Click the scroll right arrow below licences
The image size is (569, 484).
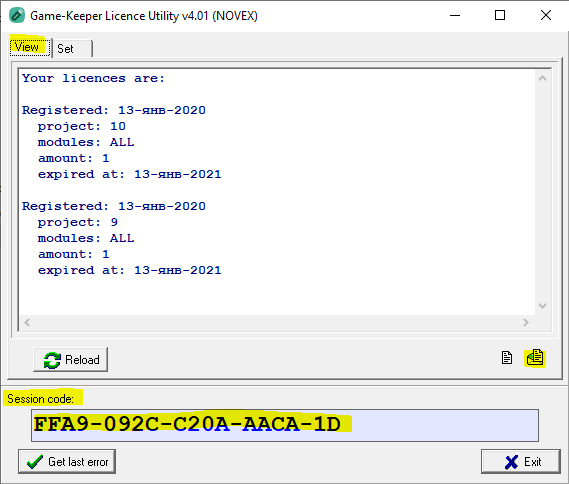526,322
